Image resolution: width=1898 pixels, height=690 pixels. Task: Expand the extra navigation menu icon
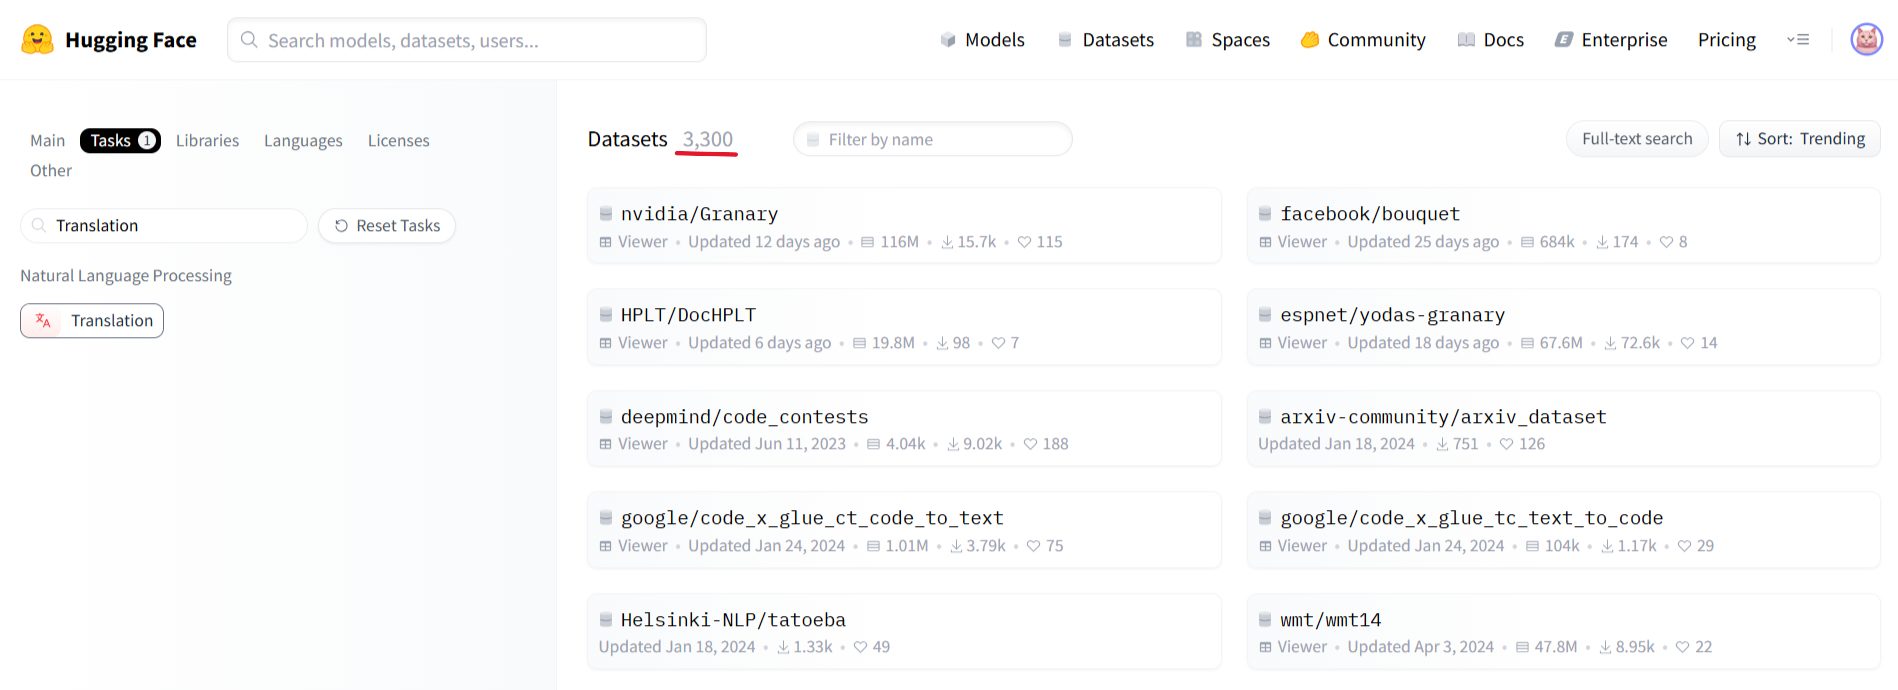[x=1798, y=40]
